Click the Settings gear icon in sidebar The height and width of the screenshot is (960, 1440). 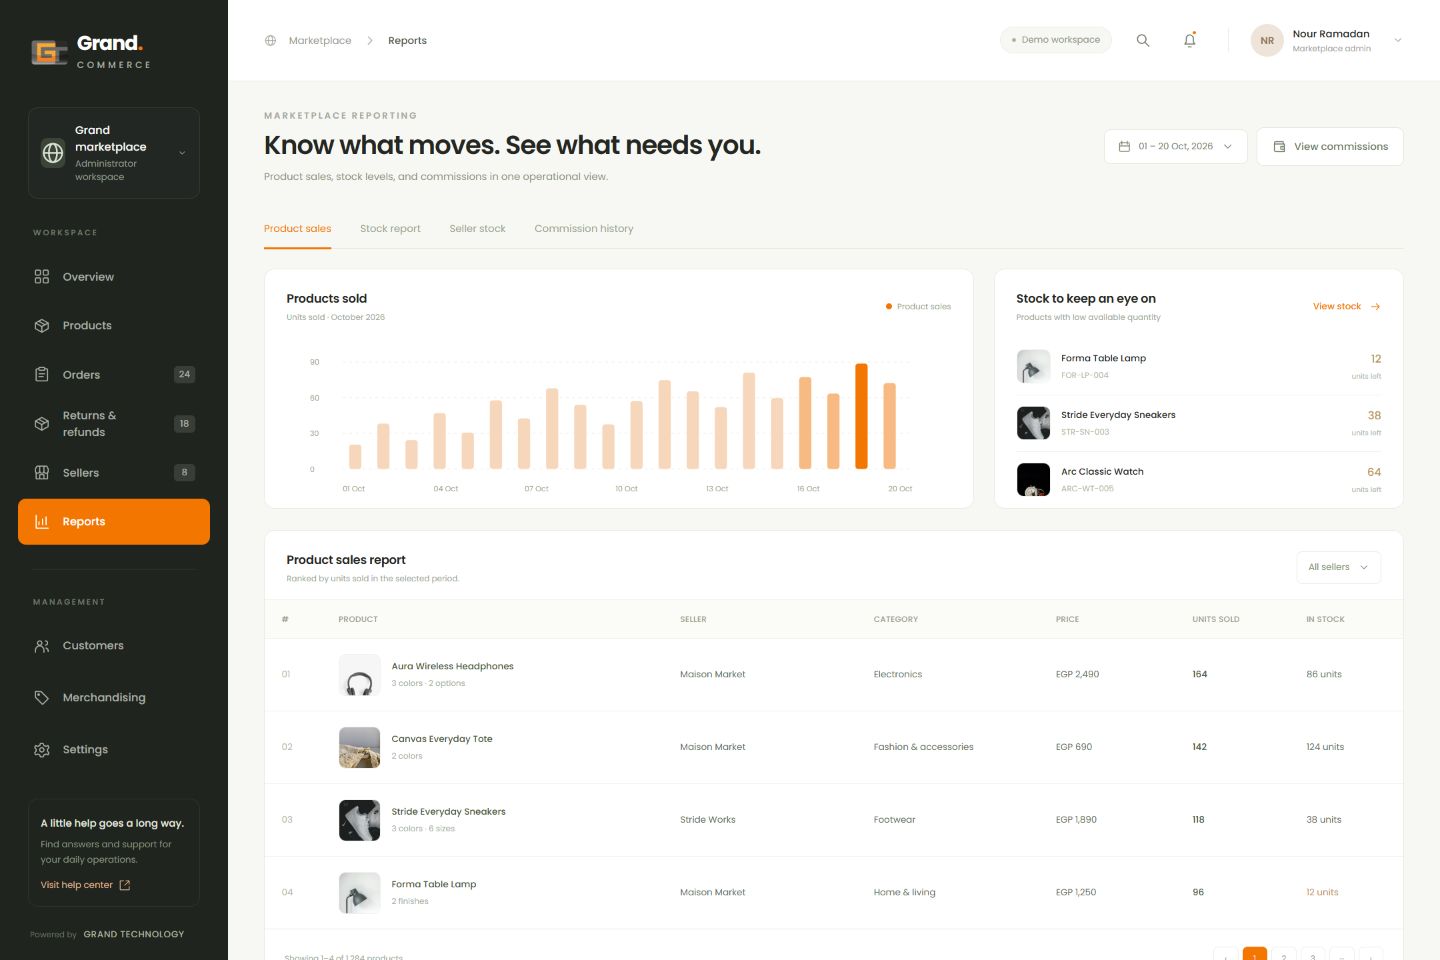click(42, 750)
